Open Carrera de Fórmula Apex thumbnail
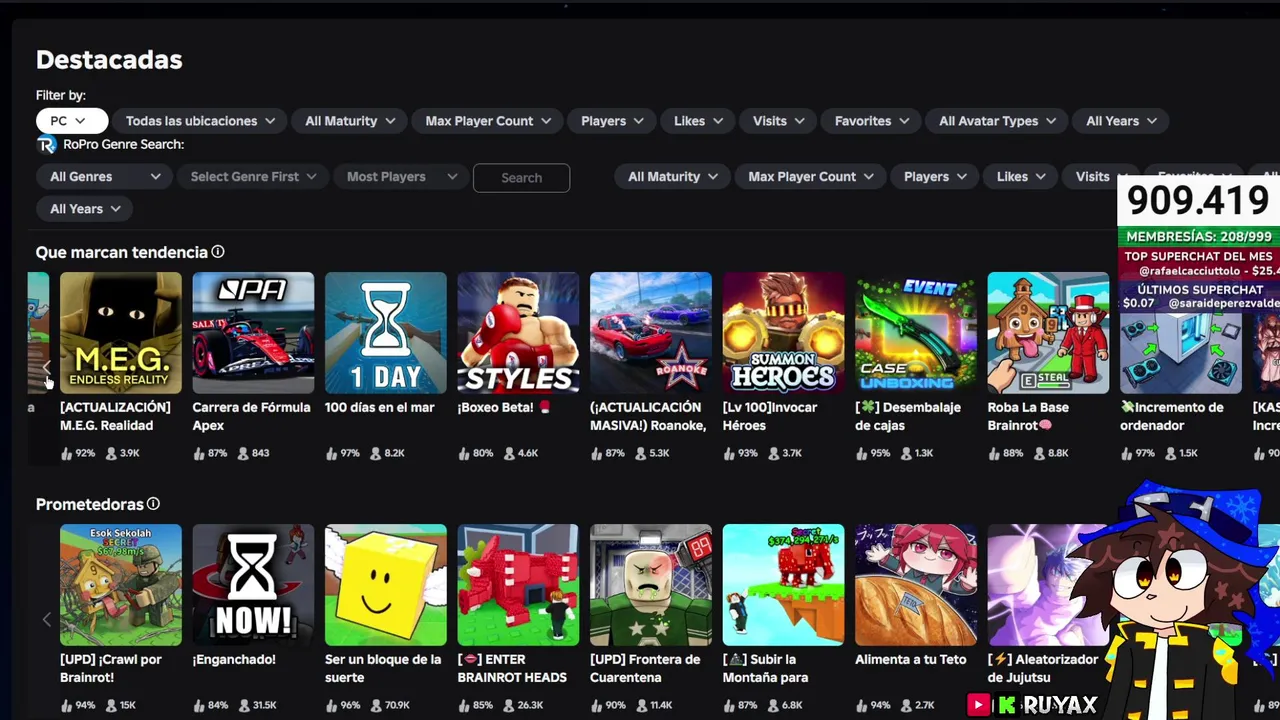1280x720 pixels. coord(253,333)
